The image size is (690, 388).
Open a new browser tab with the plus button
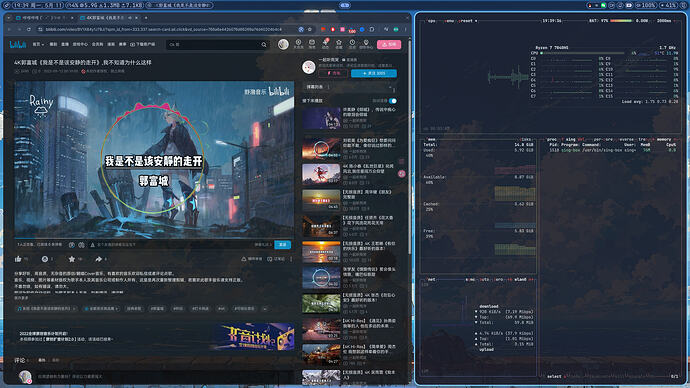146,18
